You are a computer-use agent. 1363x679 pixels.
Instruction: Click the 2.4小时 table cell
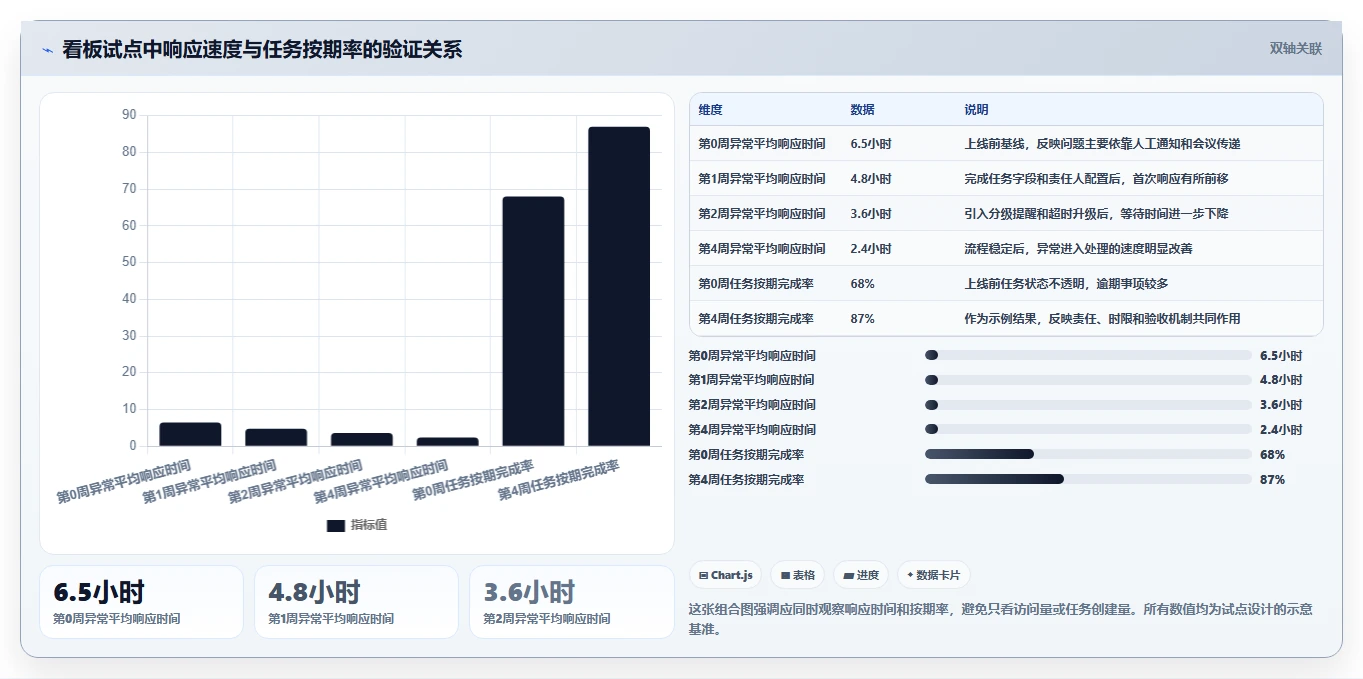(x=871, y=249)
